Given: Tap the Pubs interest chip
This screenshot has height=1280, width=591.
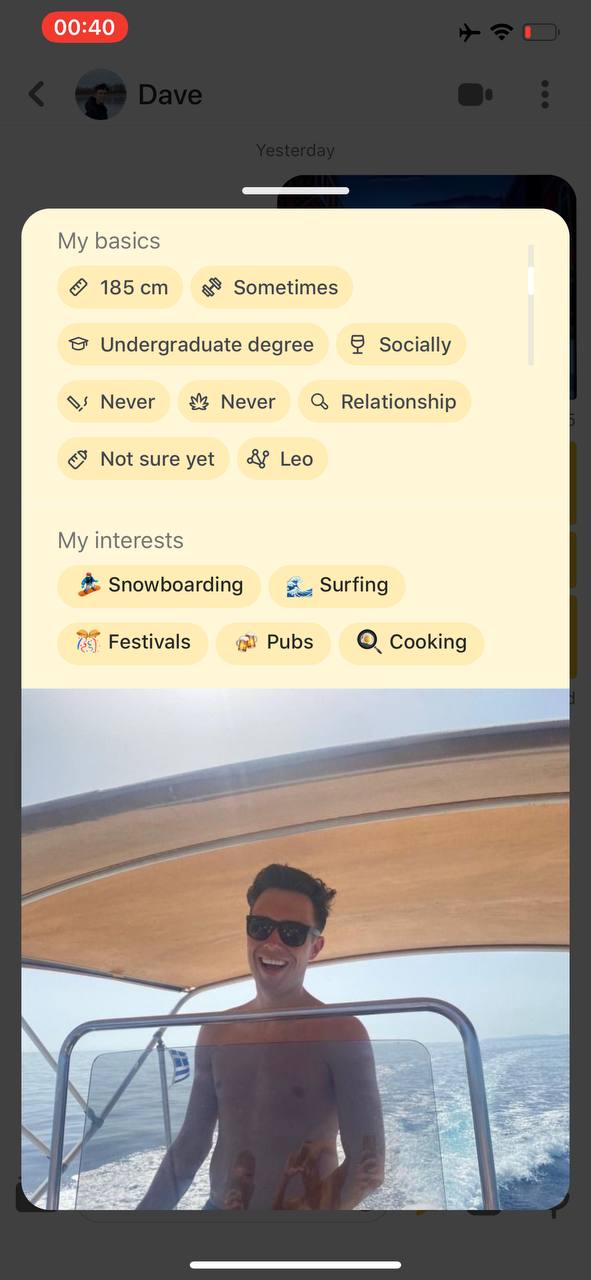Looking at the screenshot, I should point(273,643).
